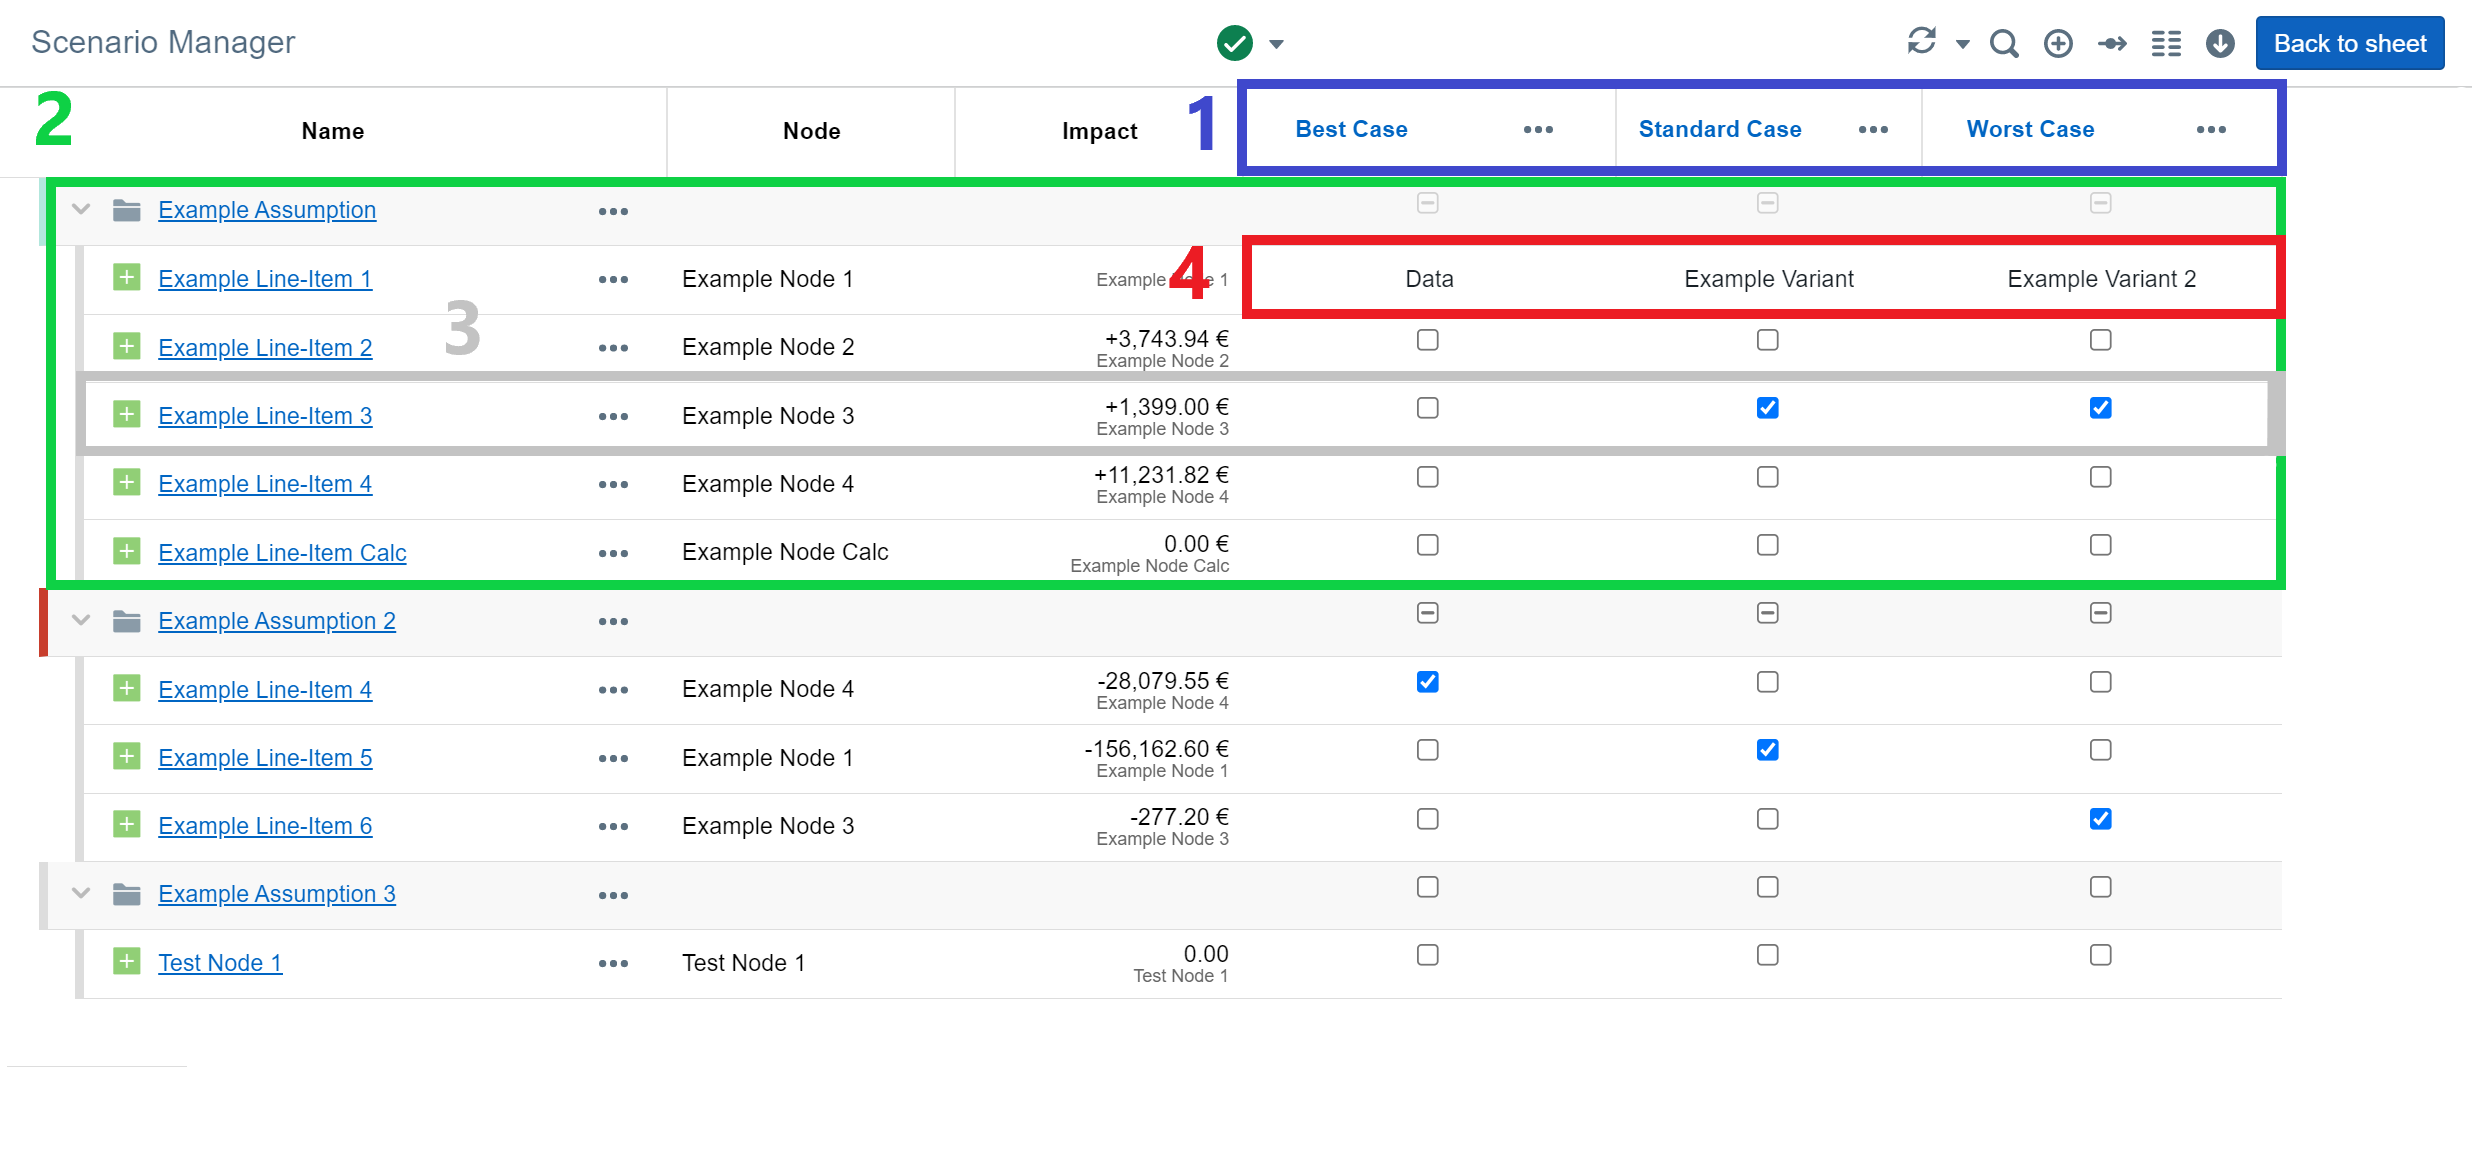The image size is (2472, 1152).
Task: Uncheck Standard Case checkbox for Example Line-Item 3
Action: click(1767, 408)
